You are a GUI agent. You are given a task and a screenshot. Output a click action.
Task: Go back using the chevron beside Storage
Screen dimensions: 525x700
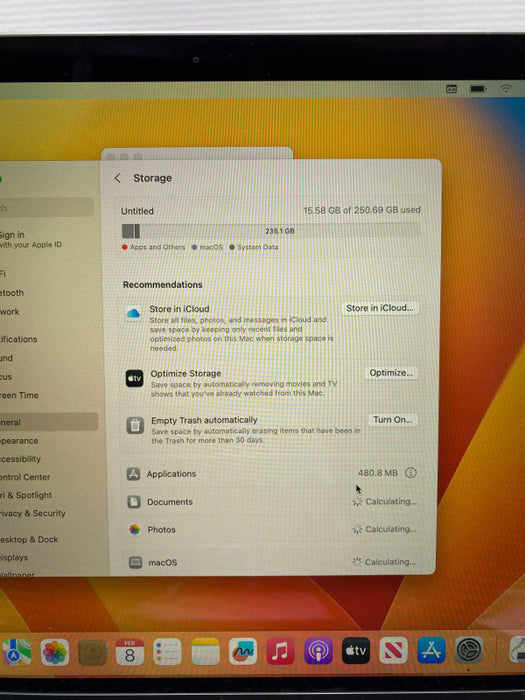pos(117,178)
